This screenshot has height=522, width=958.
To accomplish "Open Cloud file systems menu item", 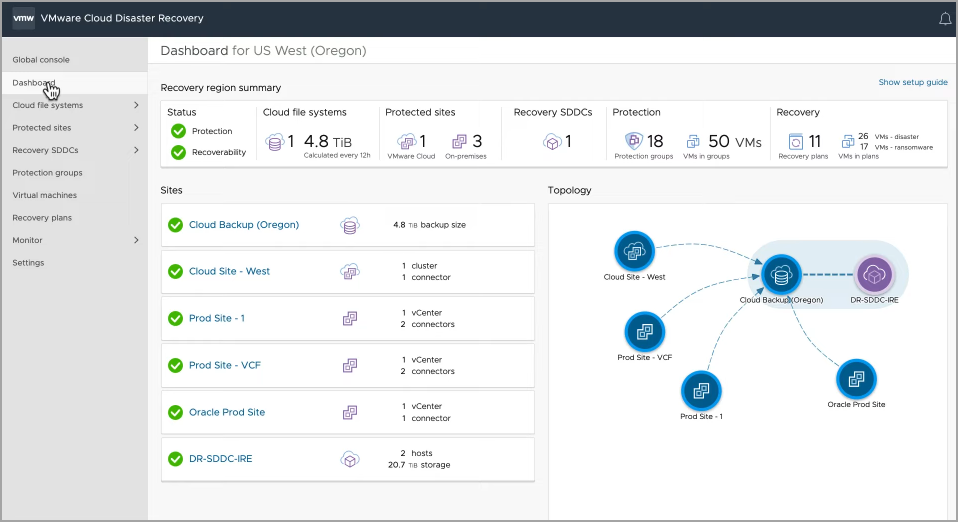I will coord(48,105).
